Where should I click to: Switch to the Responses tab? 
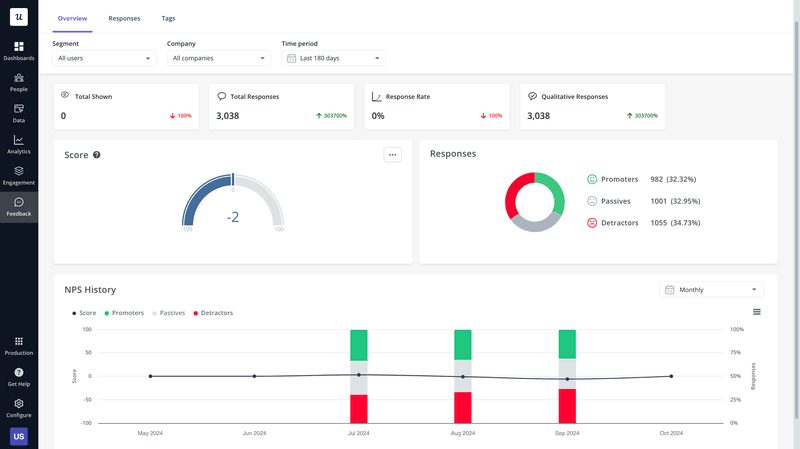[x=124, y=18]
